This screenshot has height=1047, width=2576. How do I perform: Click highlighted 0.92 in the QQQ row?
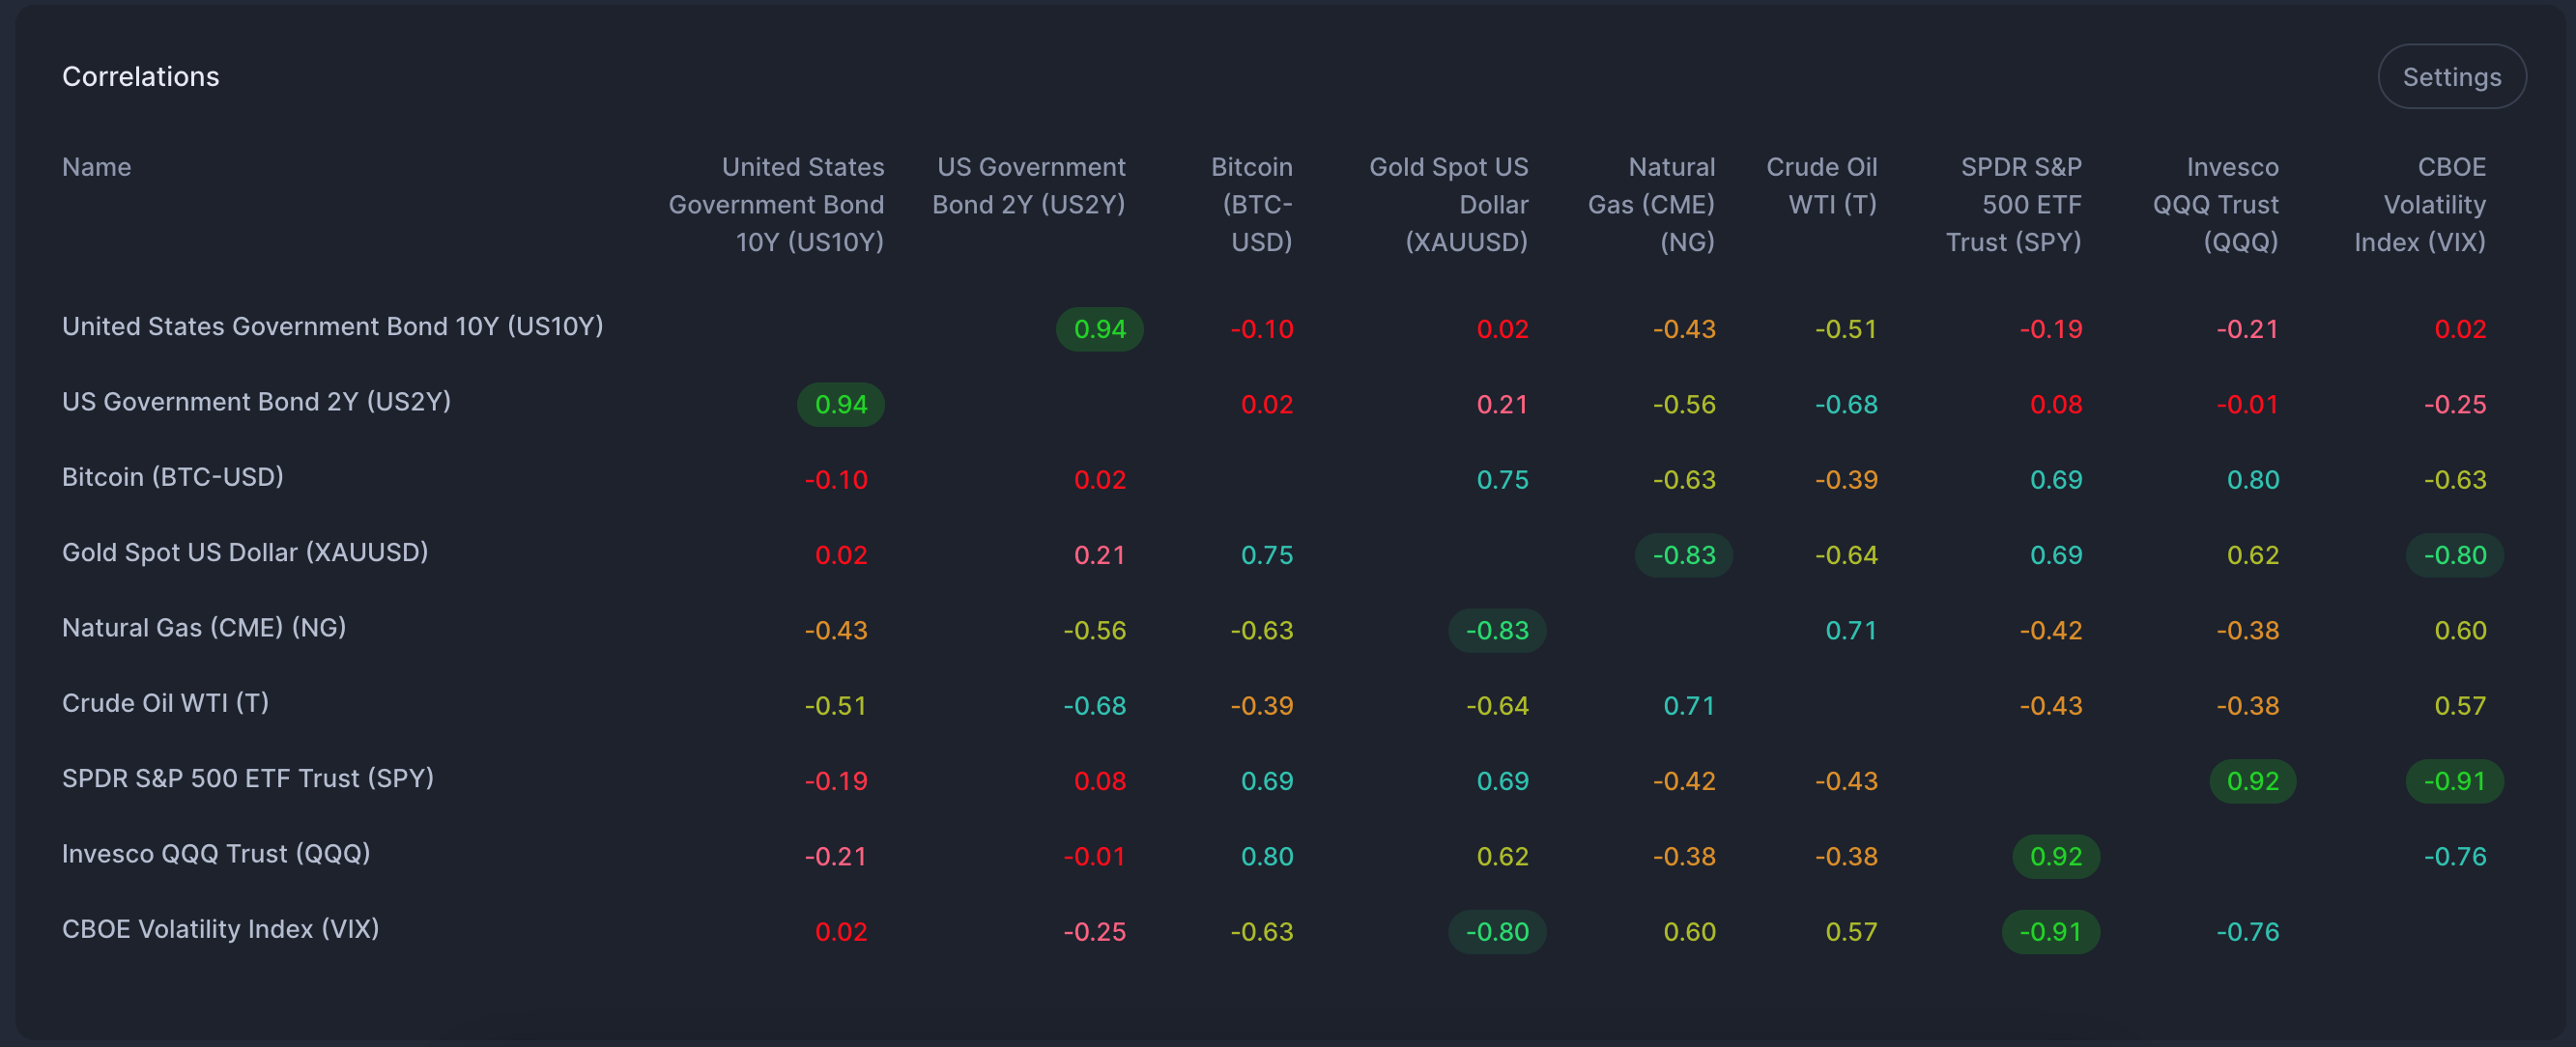point(2056,857)
